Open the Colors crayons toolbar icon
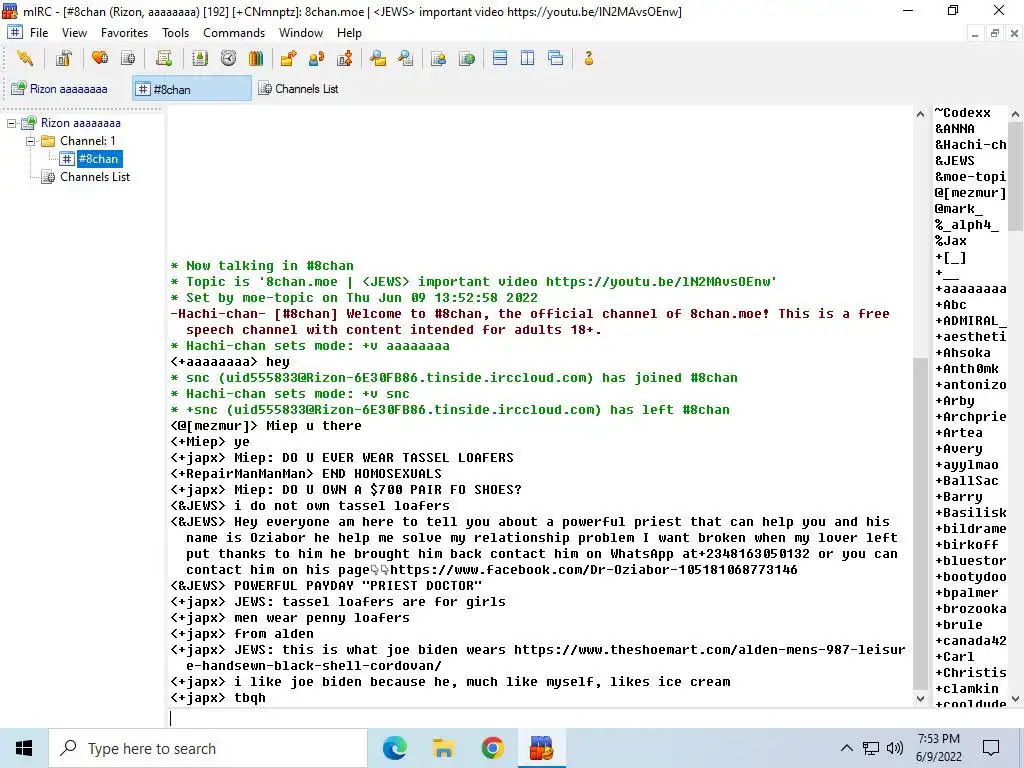This screenshot has height=768, width=1024. pos(256,59)
